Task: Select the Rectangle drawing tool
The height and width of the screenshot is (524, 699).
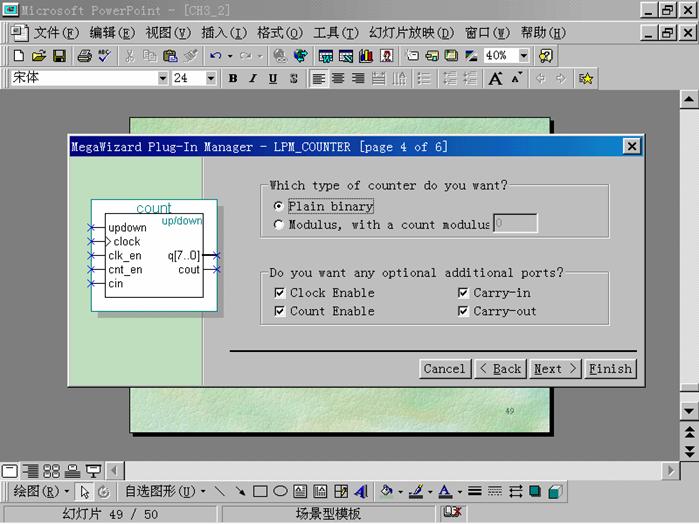Action: 260,491
